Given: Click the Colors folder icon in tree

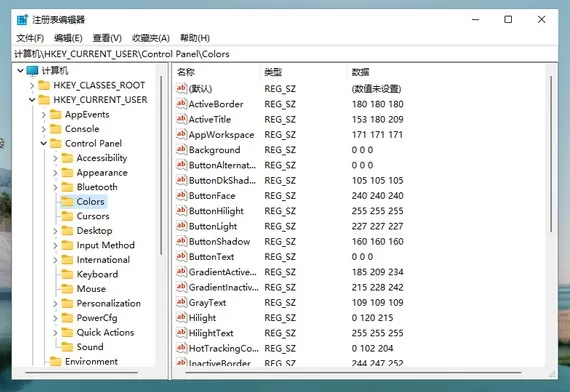Looking at the screenshot, I should [x=67, y=201].
